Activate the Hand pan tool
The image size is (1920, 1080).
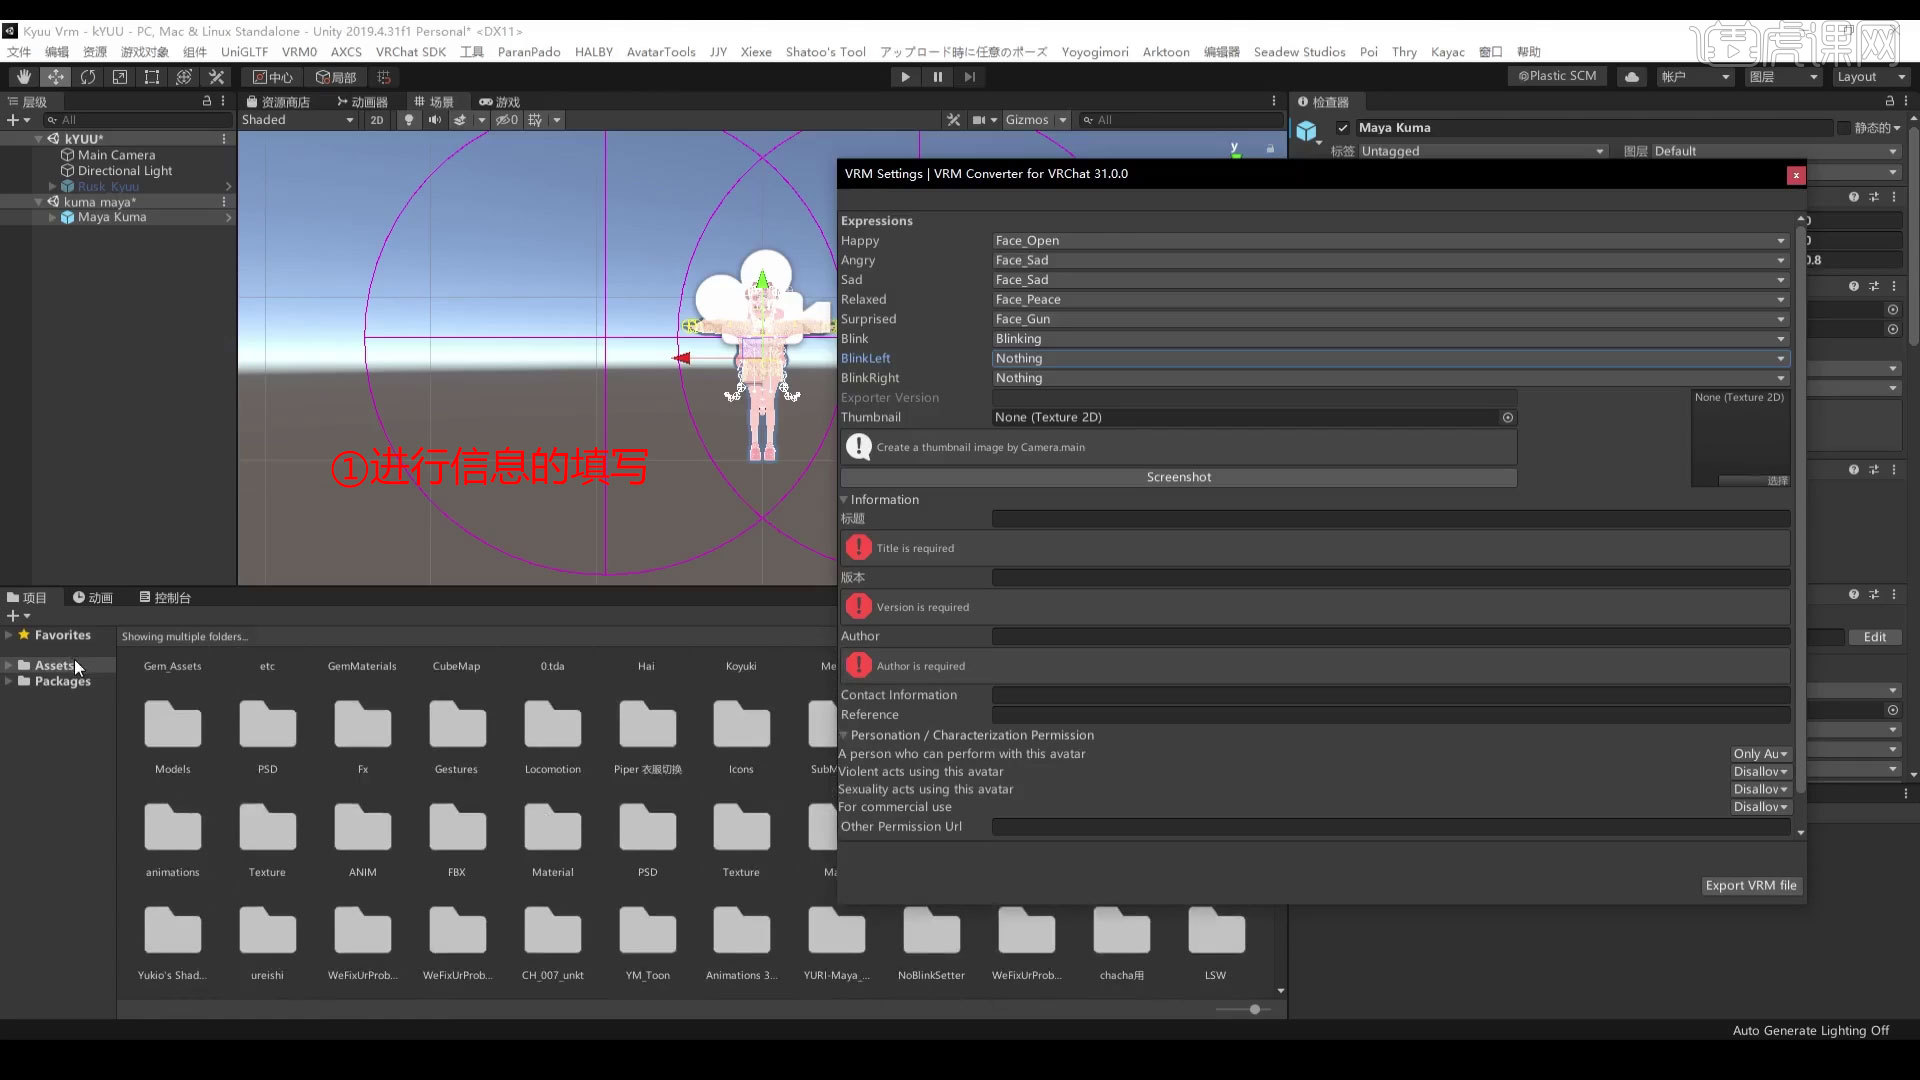pyautogui.click(x=23, y=77)
